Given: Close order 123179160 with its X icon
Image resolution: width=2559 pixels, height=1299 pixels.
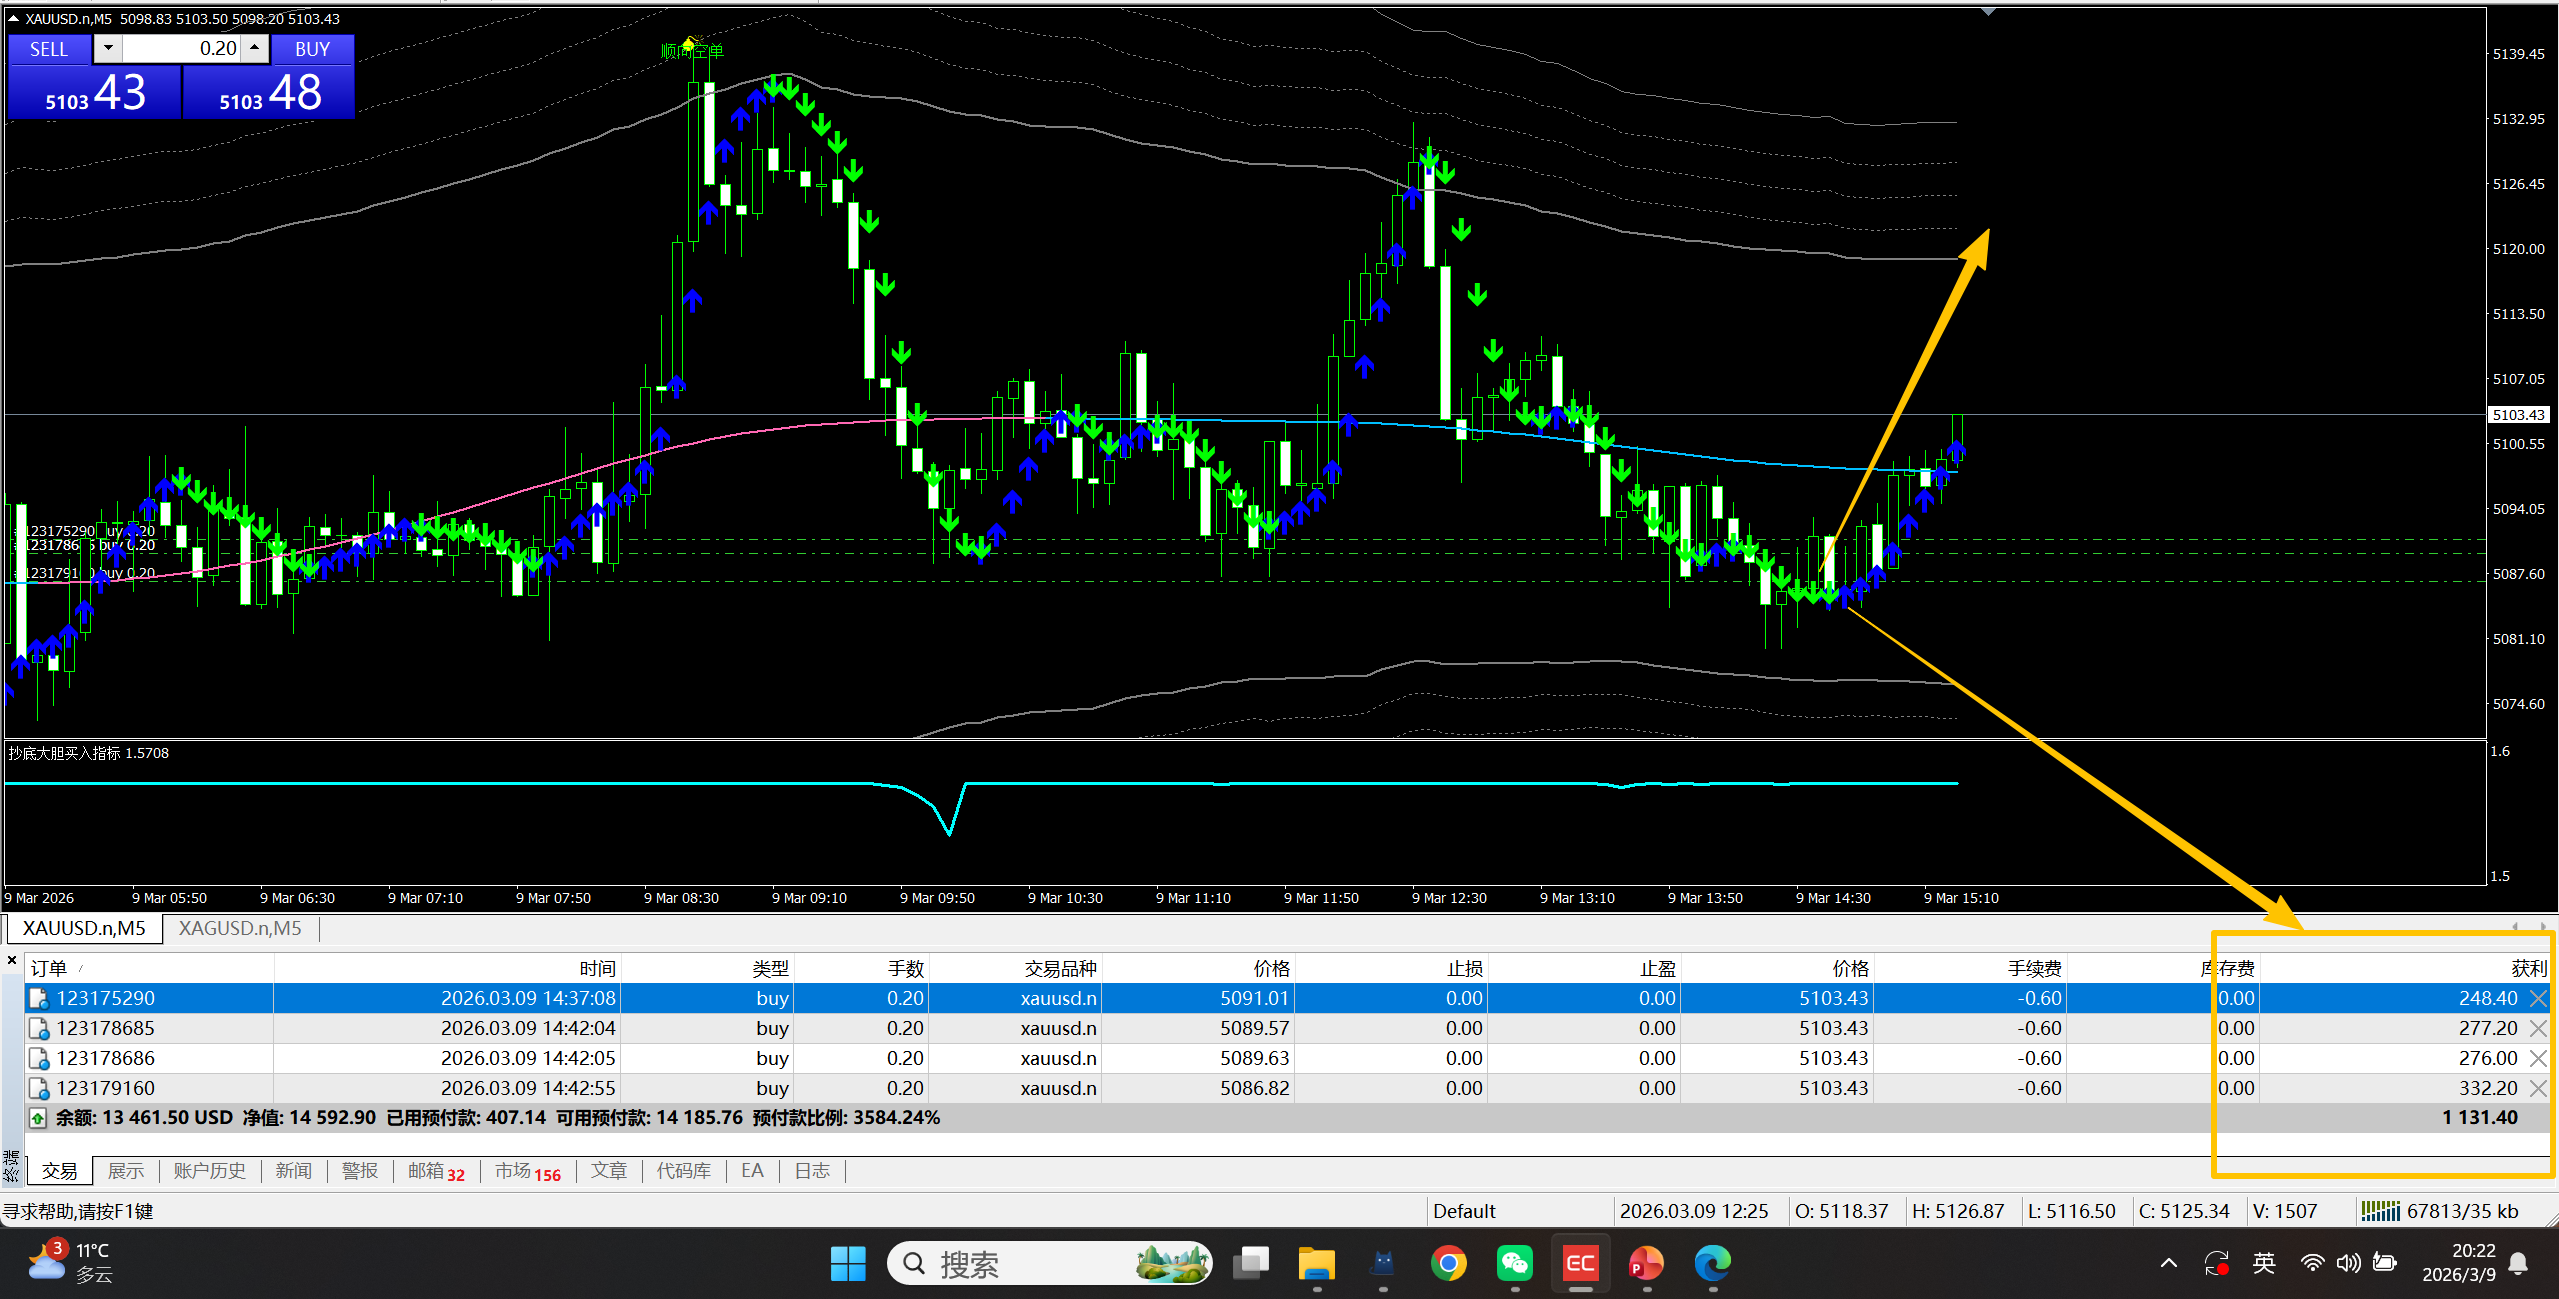Looking at the screenshot, I should tap(2537, 1088).
